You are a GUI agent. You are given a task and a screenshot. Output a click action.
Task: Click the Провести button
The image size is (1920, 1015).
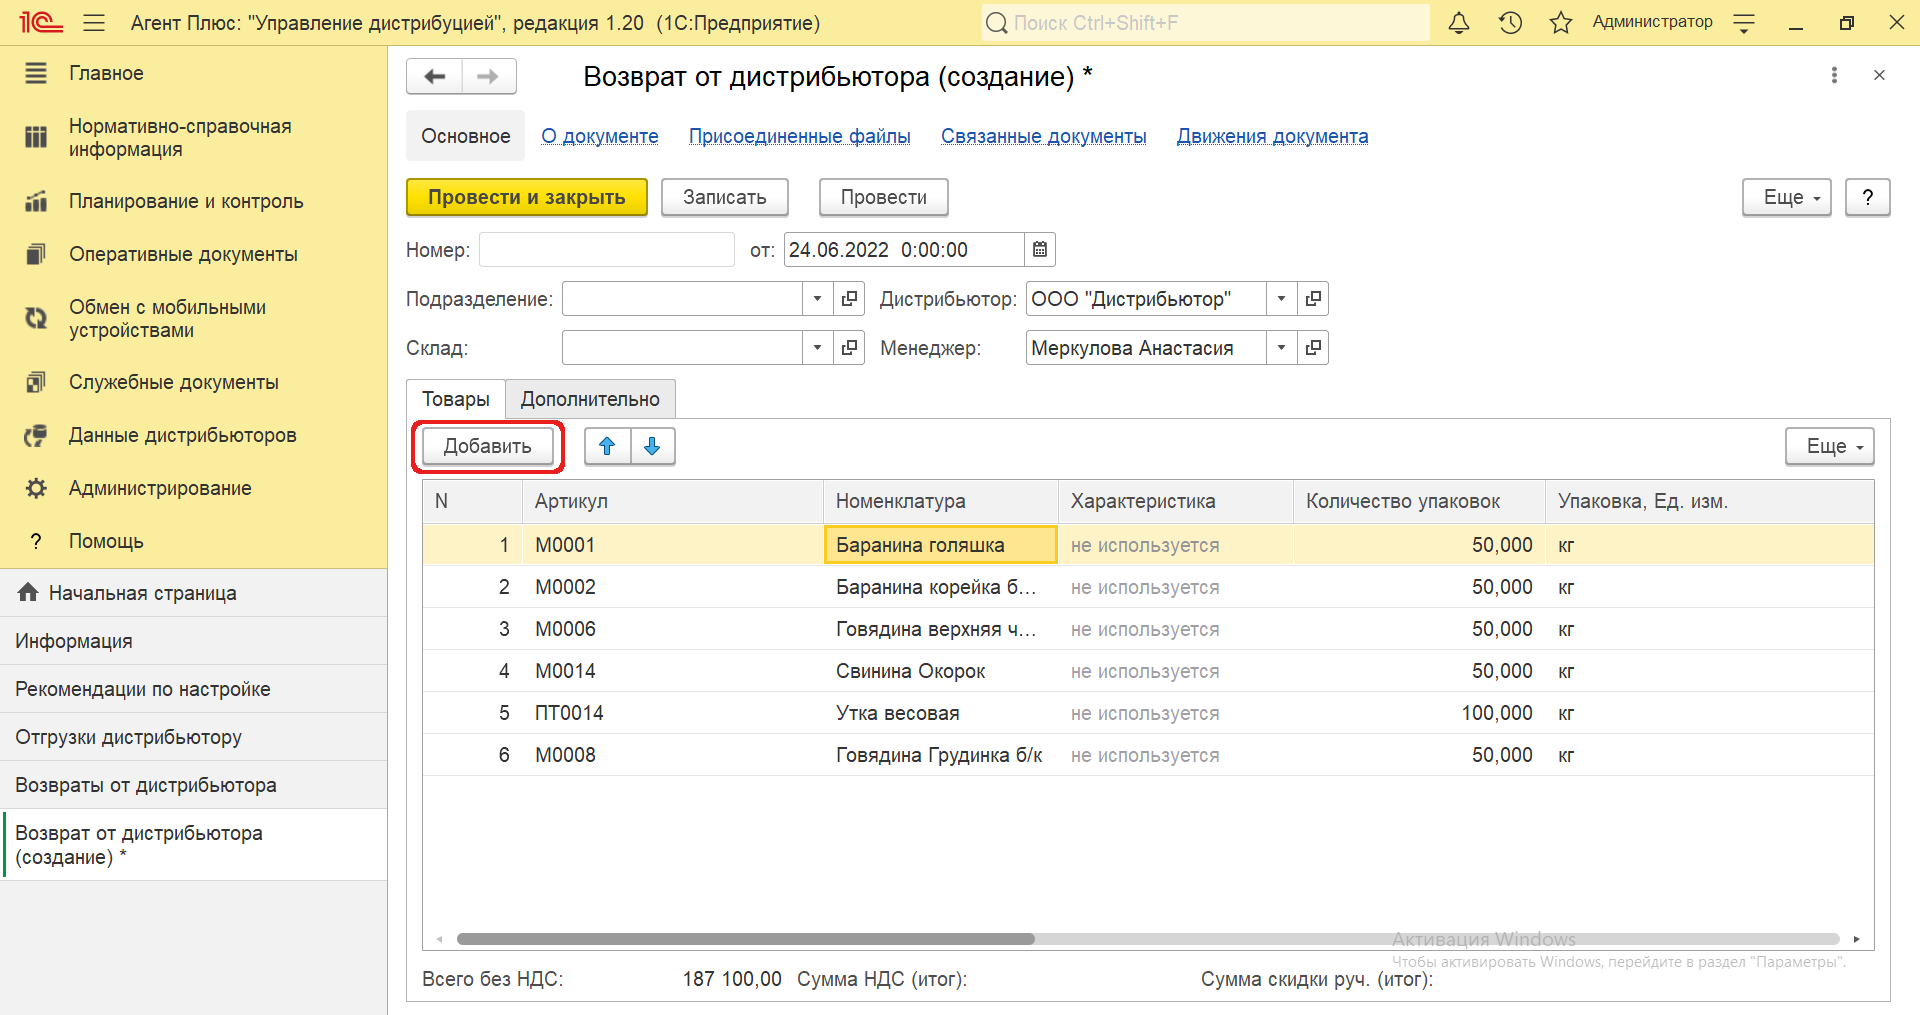(884, 197)
